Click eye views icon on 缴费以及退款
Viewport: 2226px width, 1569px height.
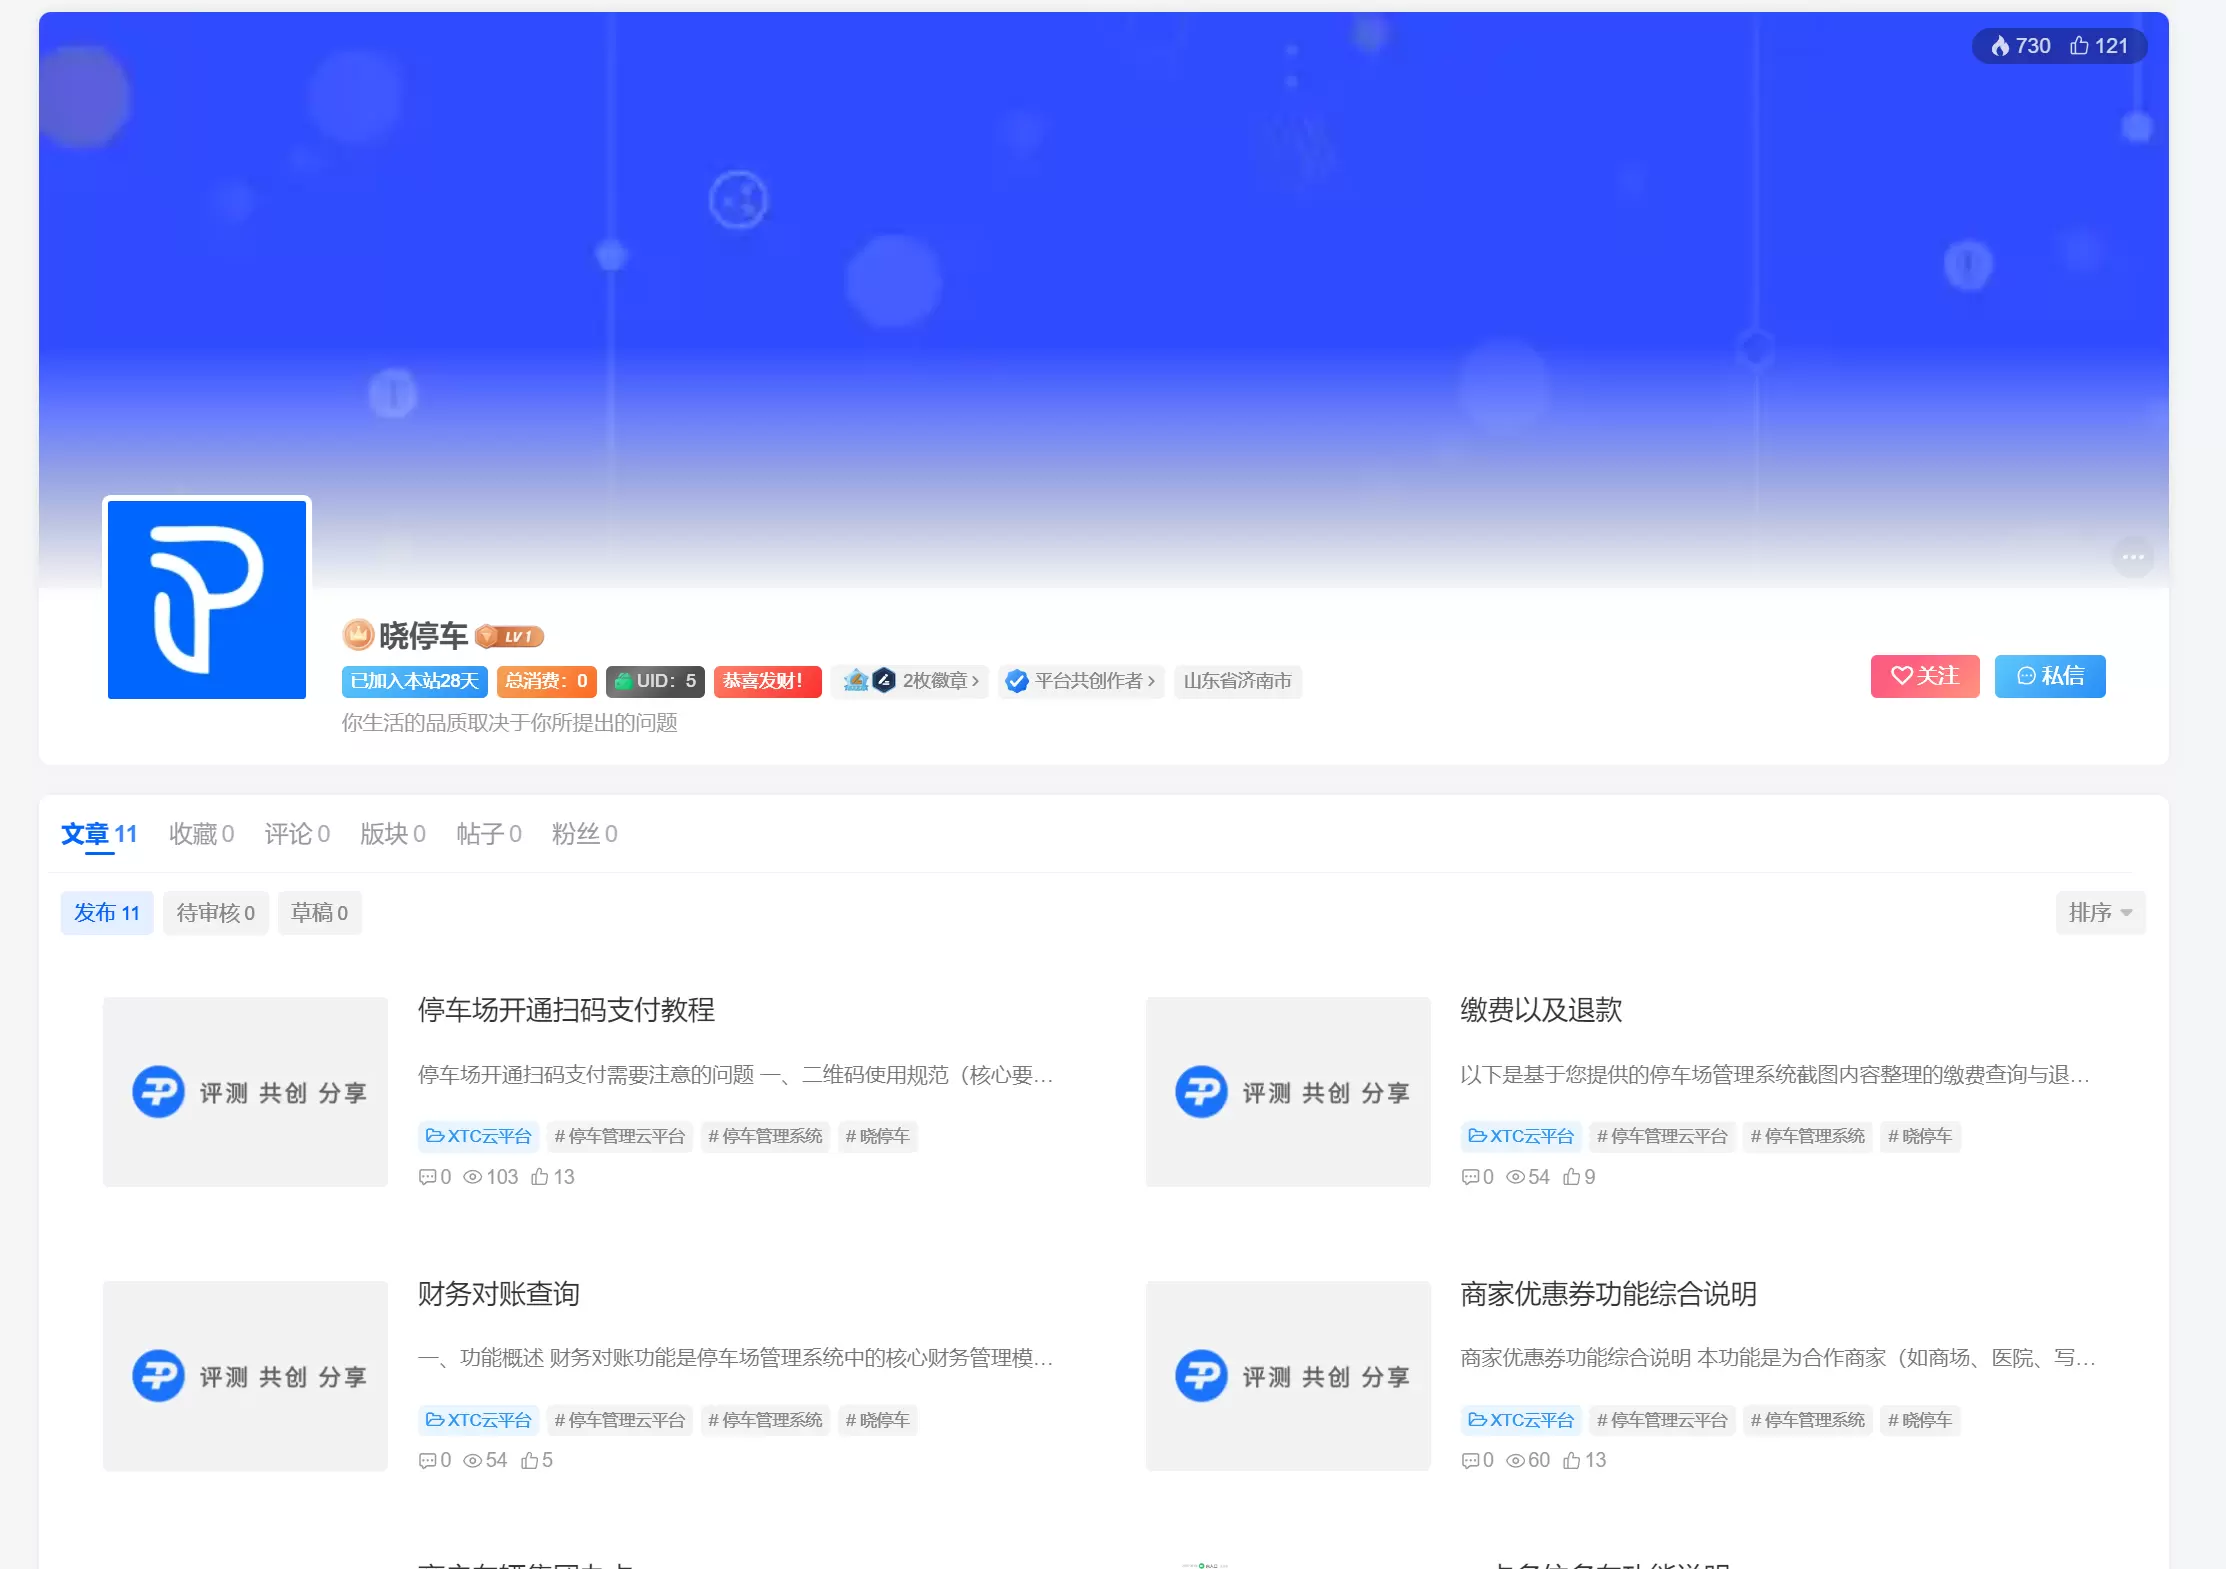pyautogui.click(x=1516, y=1177)
